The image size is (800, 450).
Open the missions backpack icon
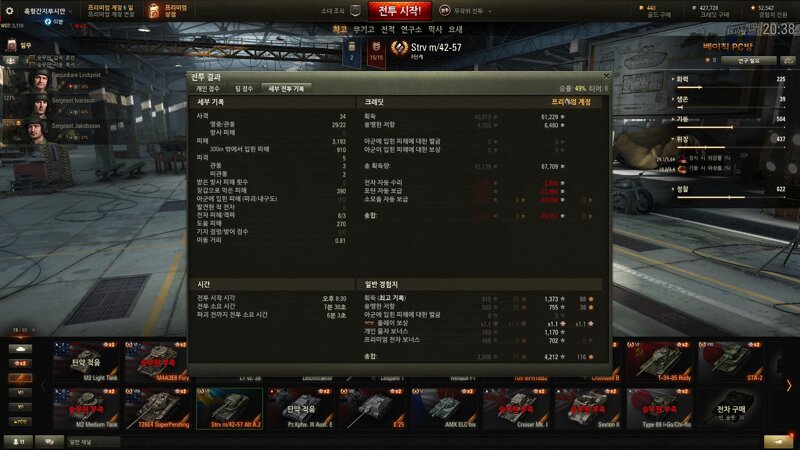pyautogui.click(x=11, y=46)
